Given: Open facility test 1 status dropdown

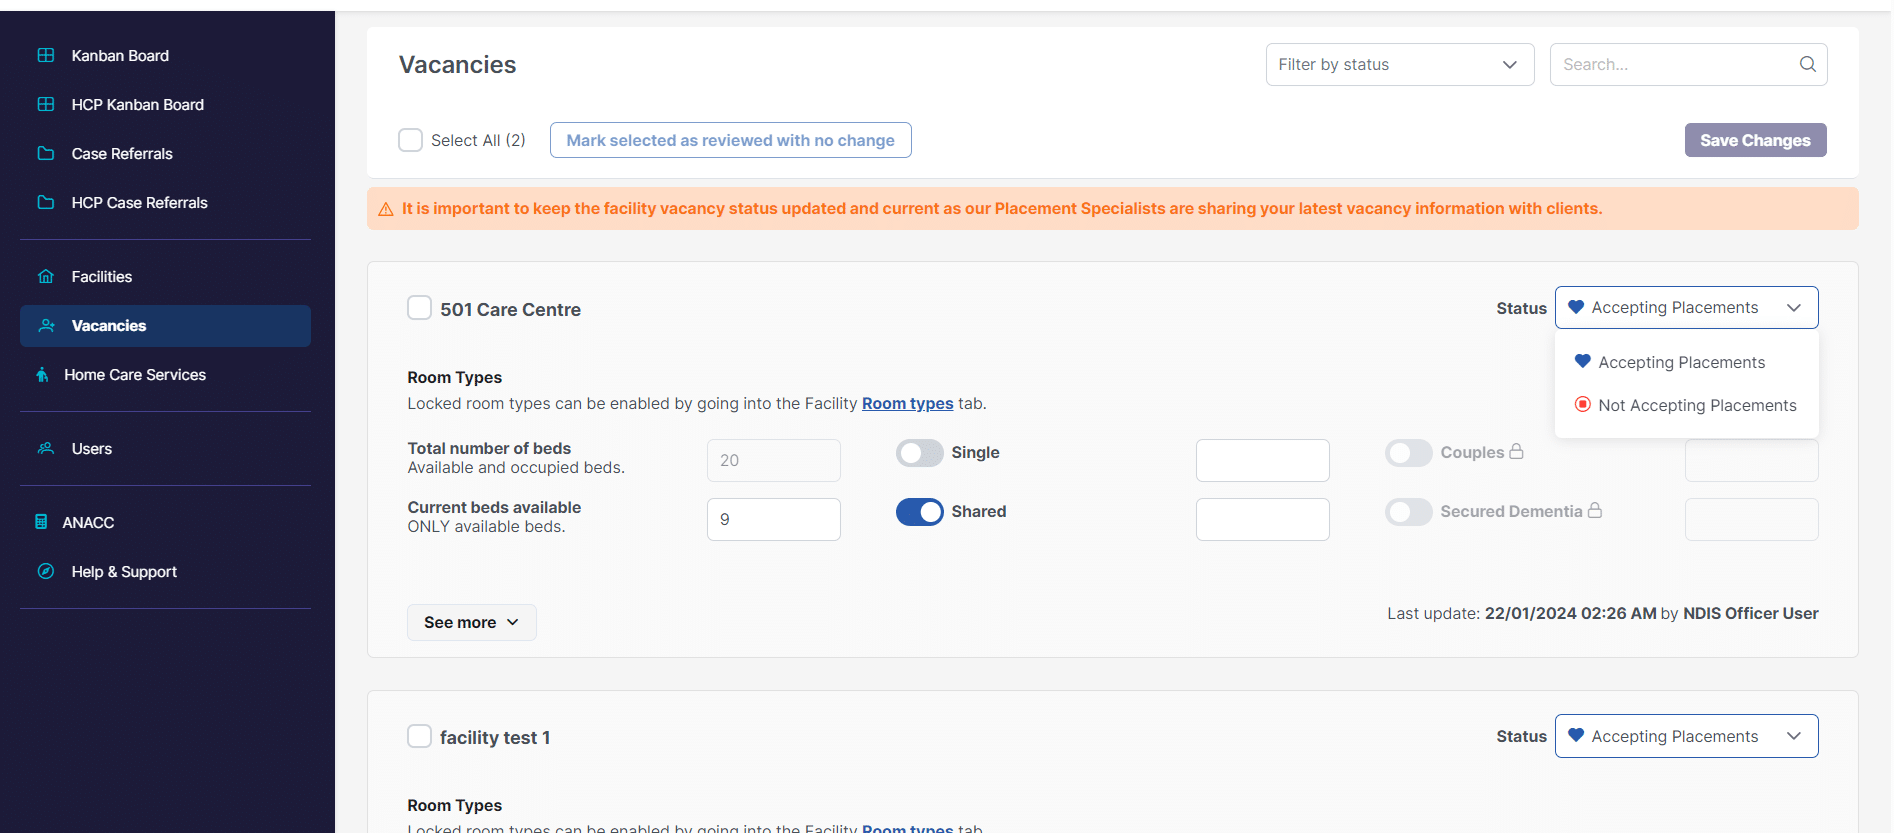Looking at the screenshot, I should coord(1686,736).
